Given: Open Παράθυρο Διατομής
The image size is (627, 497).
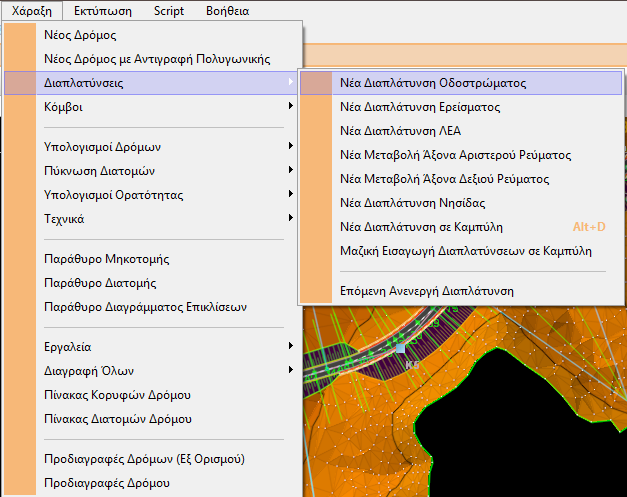Looking at the screenshot, I should (x=152, y=283).
